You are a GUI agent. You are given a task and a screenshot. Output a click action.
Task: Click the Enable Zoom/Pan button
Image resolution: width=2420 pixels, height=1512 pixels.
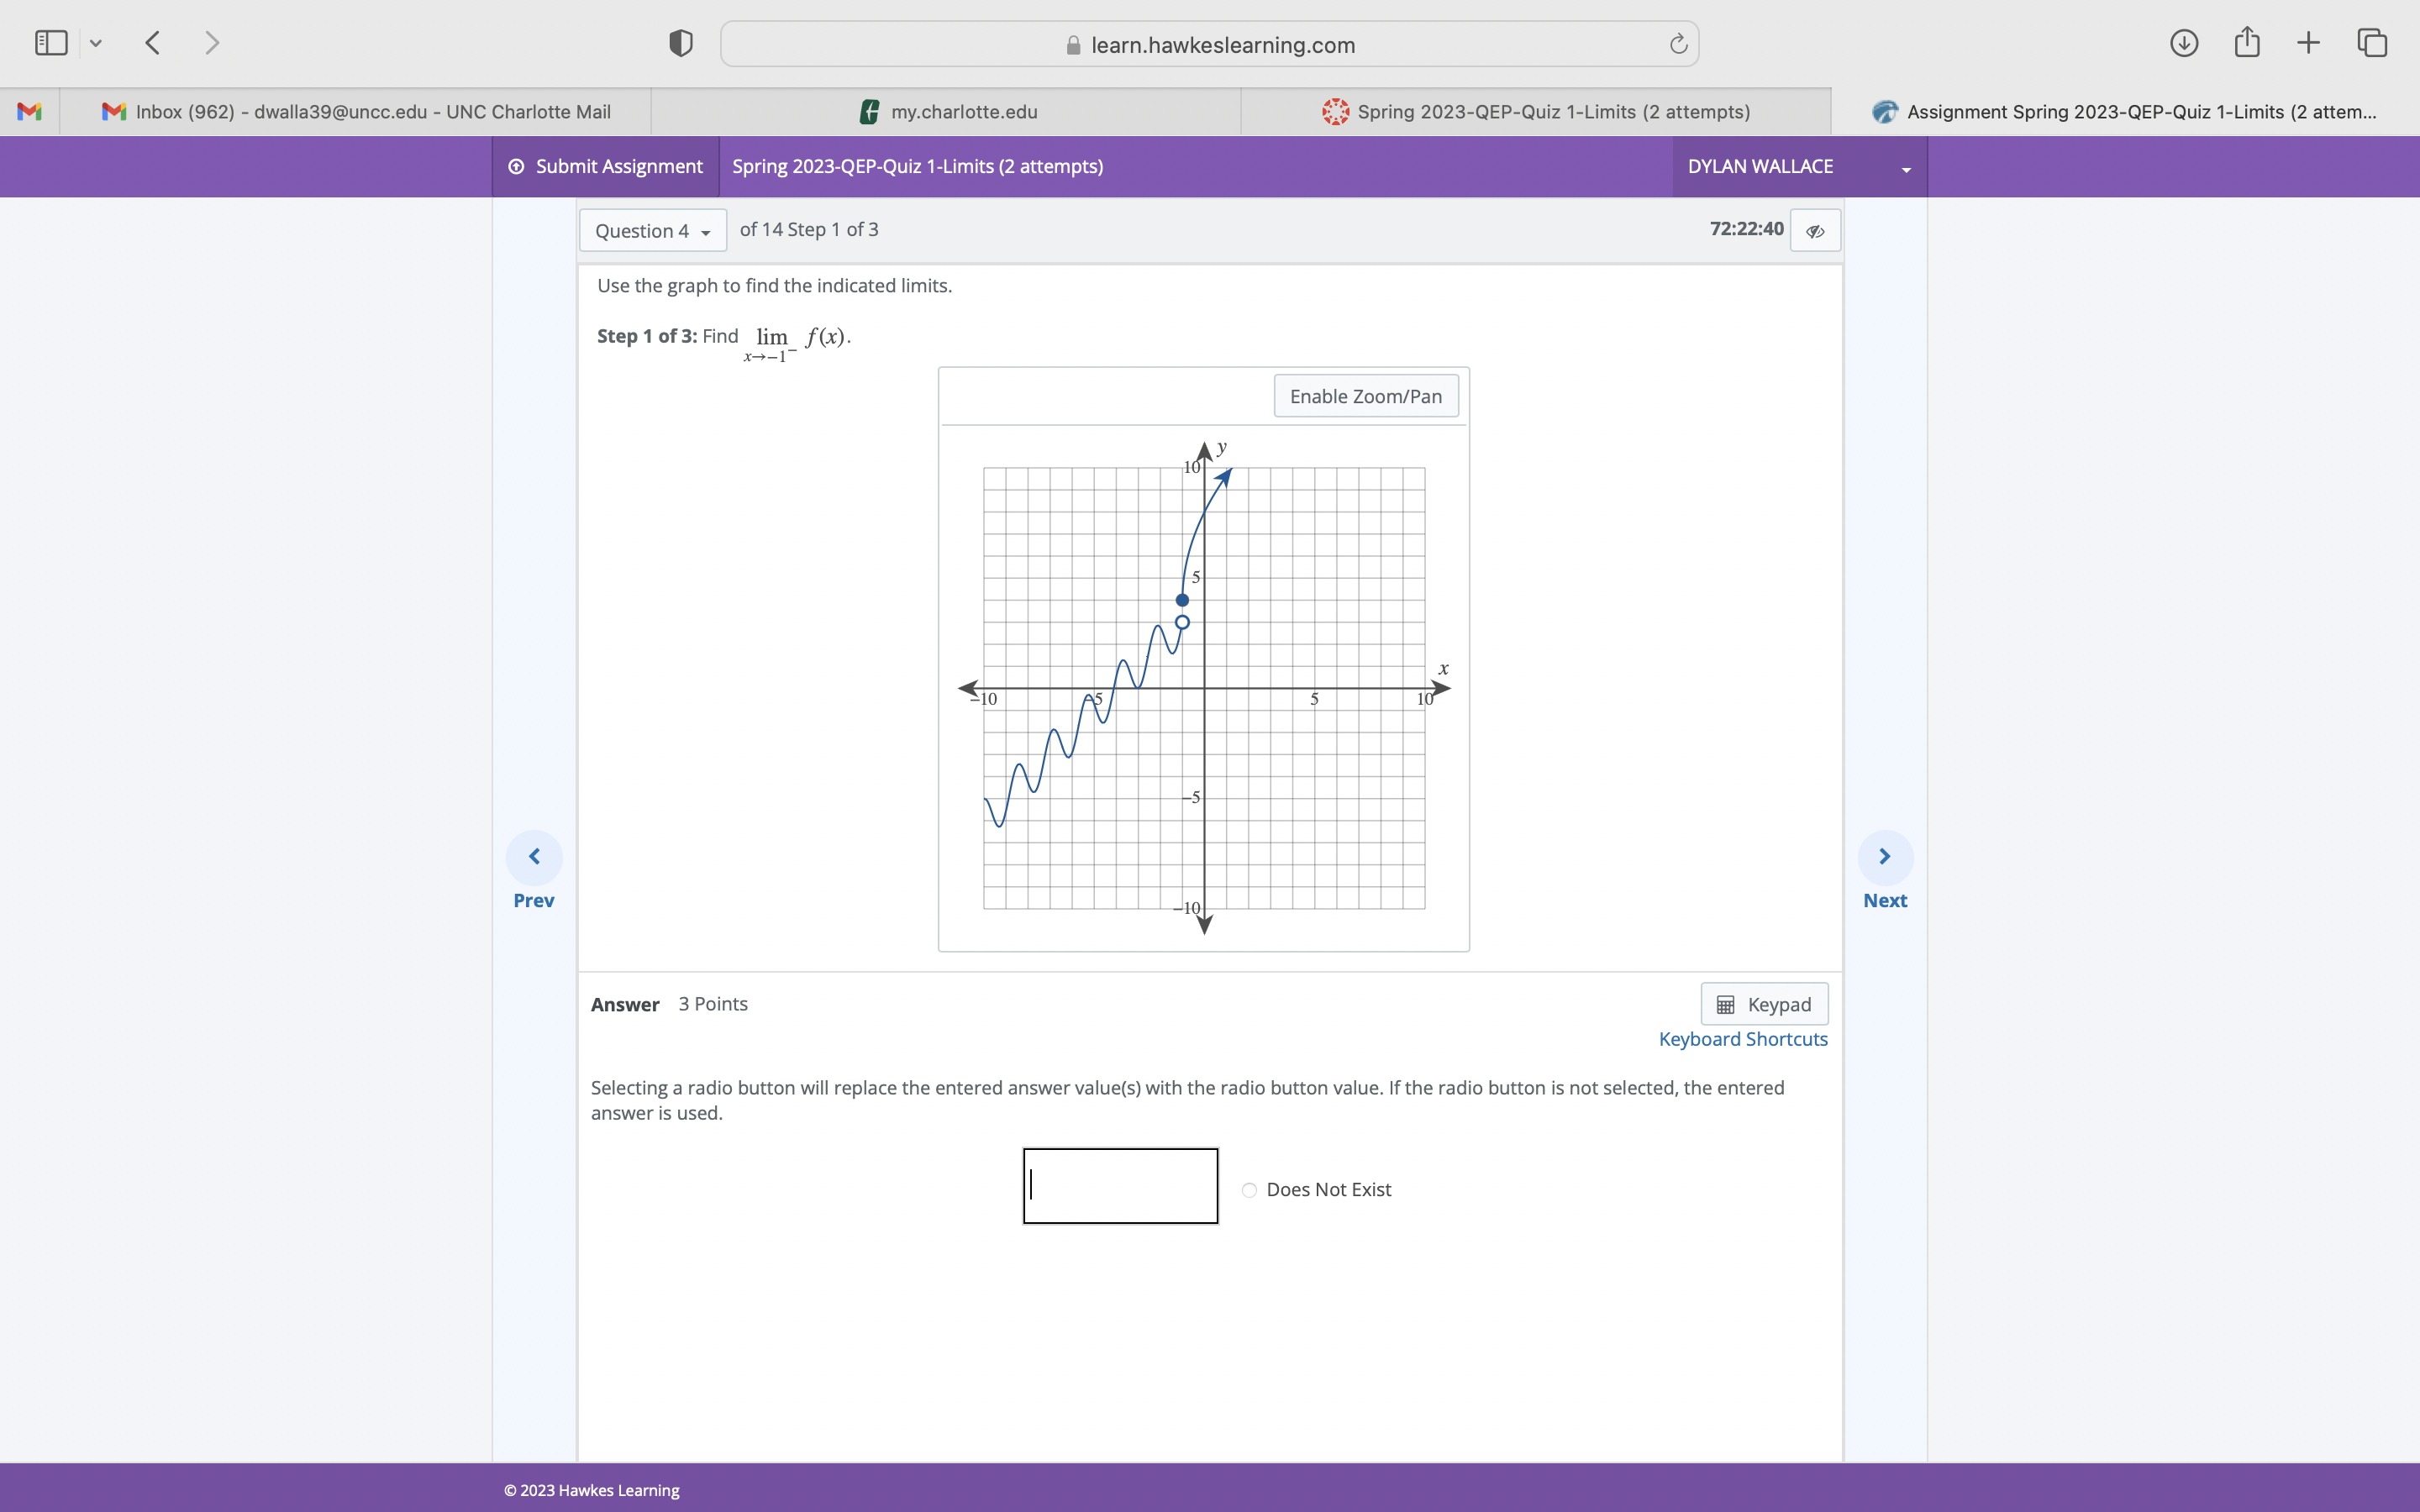pyautogui.click(x=1366, y=395)
